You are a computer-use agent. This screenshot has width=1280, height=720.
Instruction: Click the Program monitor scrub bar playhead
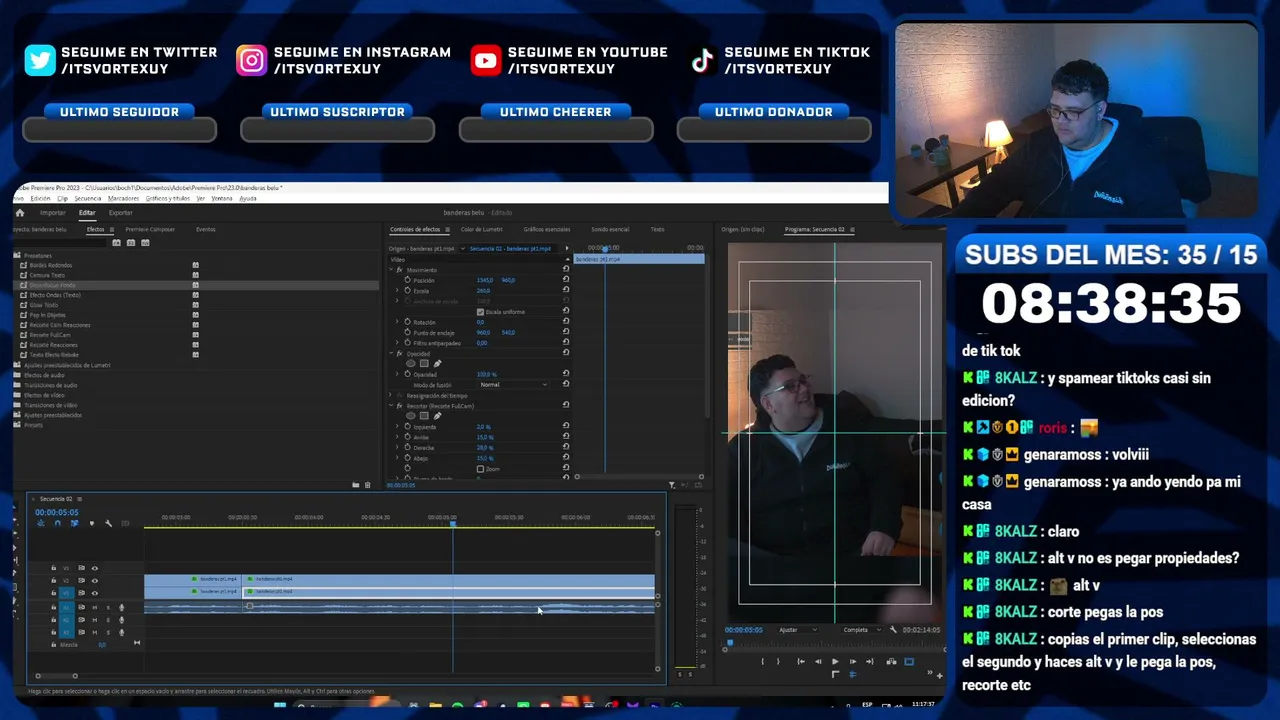coord(729,642)
